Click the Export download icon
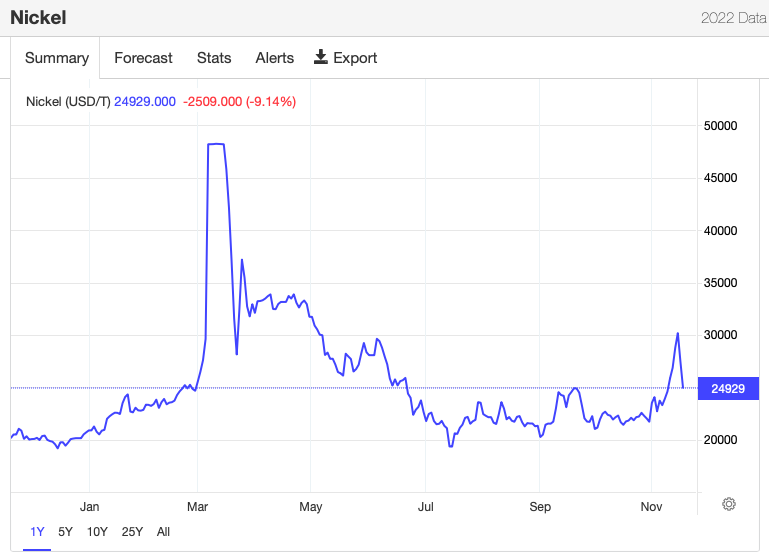Image resolution: width=769 pixels, height=560 pixels. 321,57
